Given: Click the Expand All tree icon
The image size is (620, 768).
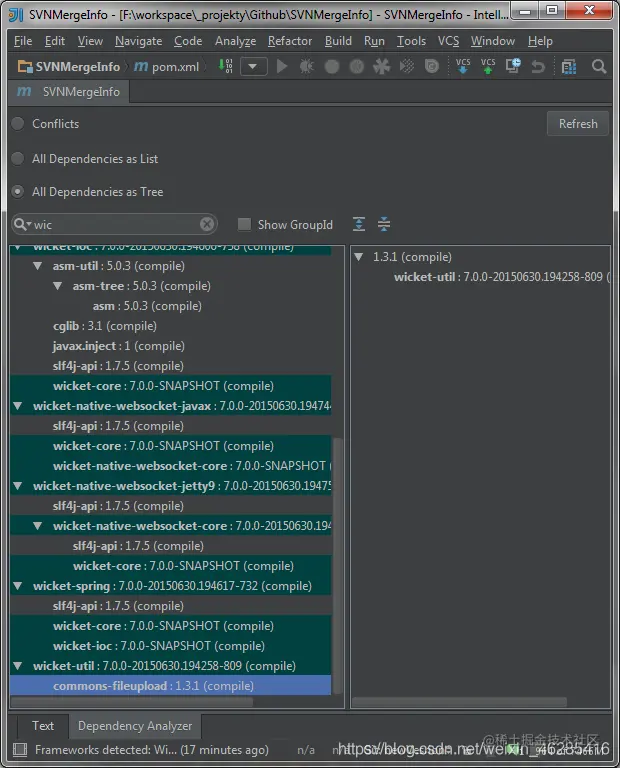Looking at the screenshot, I should click(359, 224).
